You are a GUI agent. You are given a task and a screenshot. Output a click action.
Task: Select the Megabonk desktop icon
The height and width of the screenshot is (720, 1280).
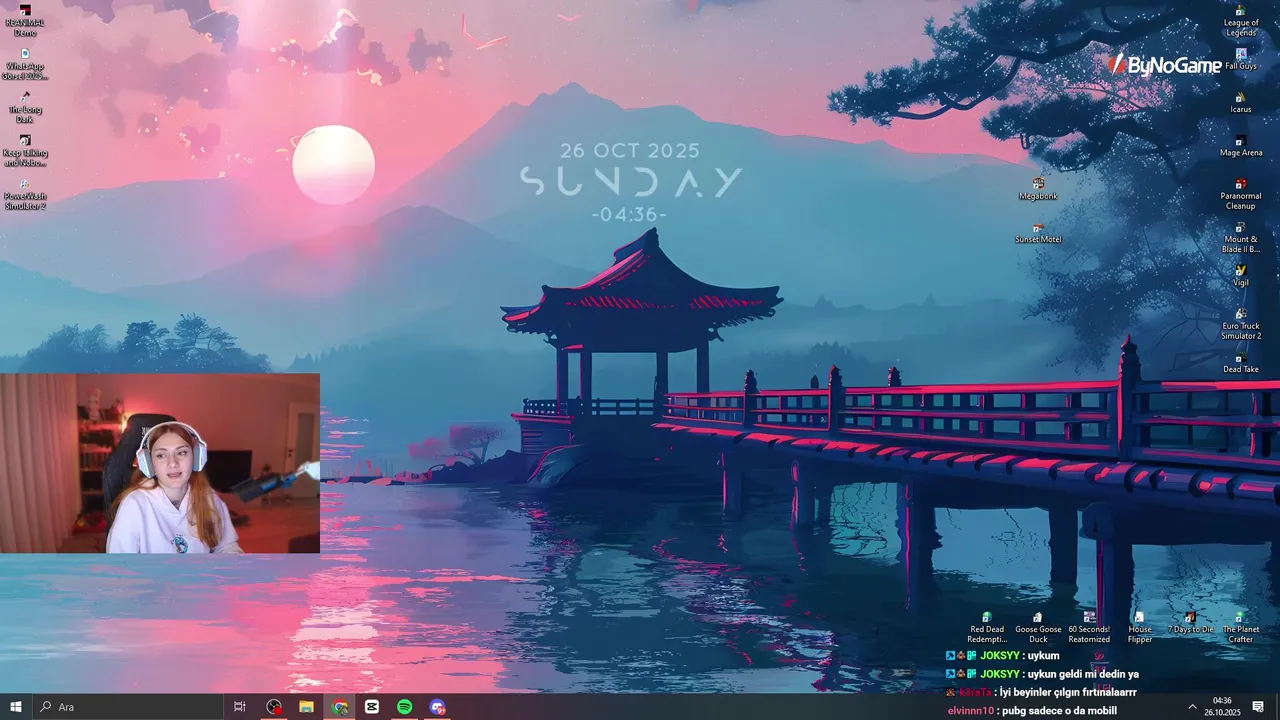(x=1038, y=189)
